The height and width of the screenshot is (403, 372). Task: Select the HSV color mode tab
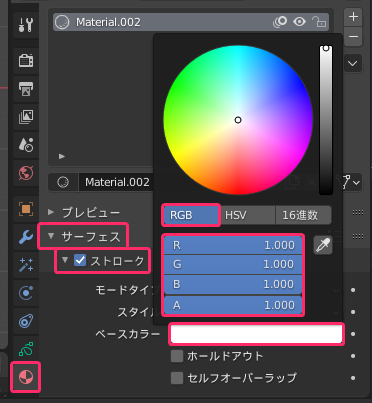coord(247,215)
